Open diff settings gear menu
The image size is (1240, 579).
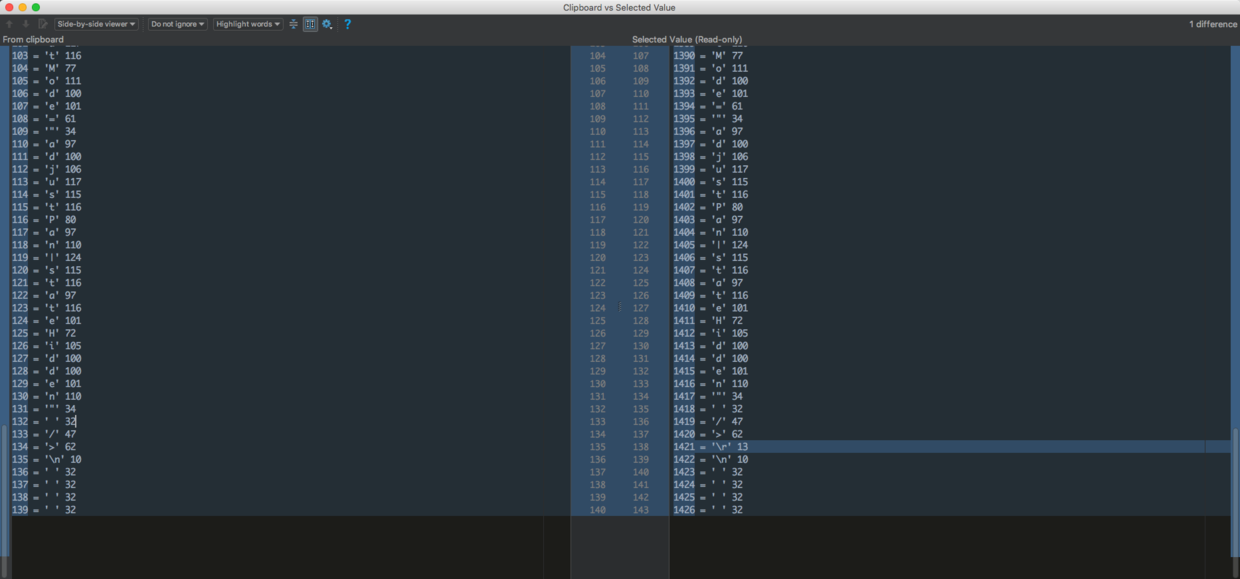point(327,24)
